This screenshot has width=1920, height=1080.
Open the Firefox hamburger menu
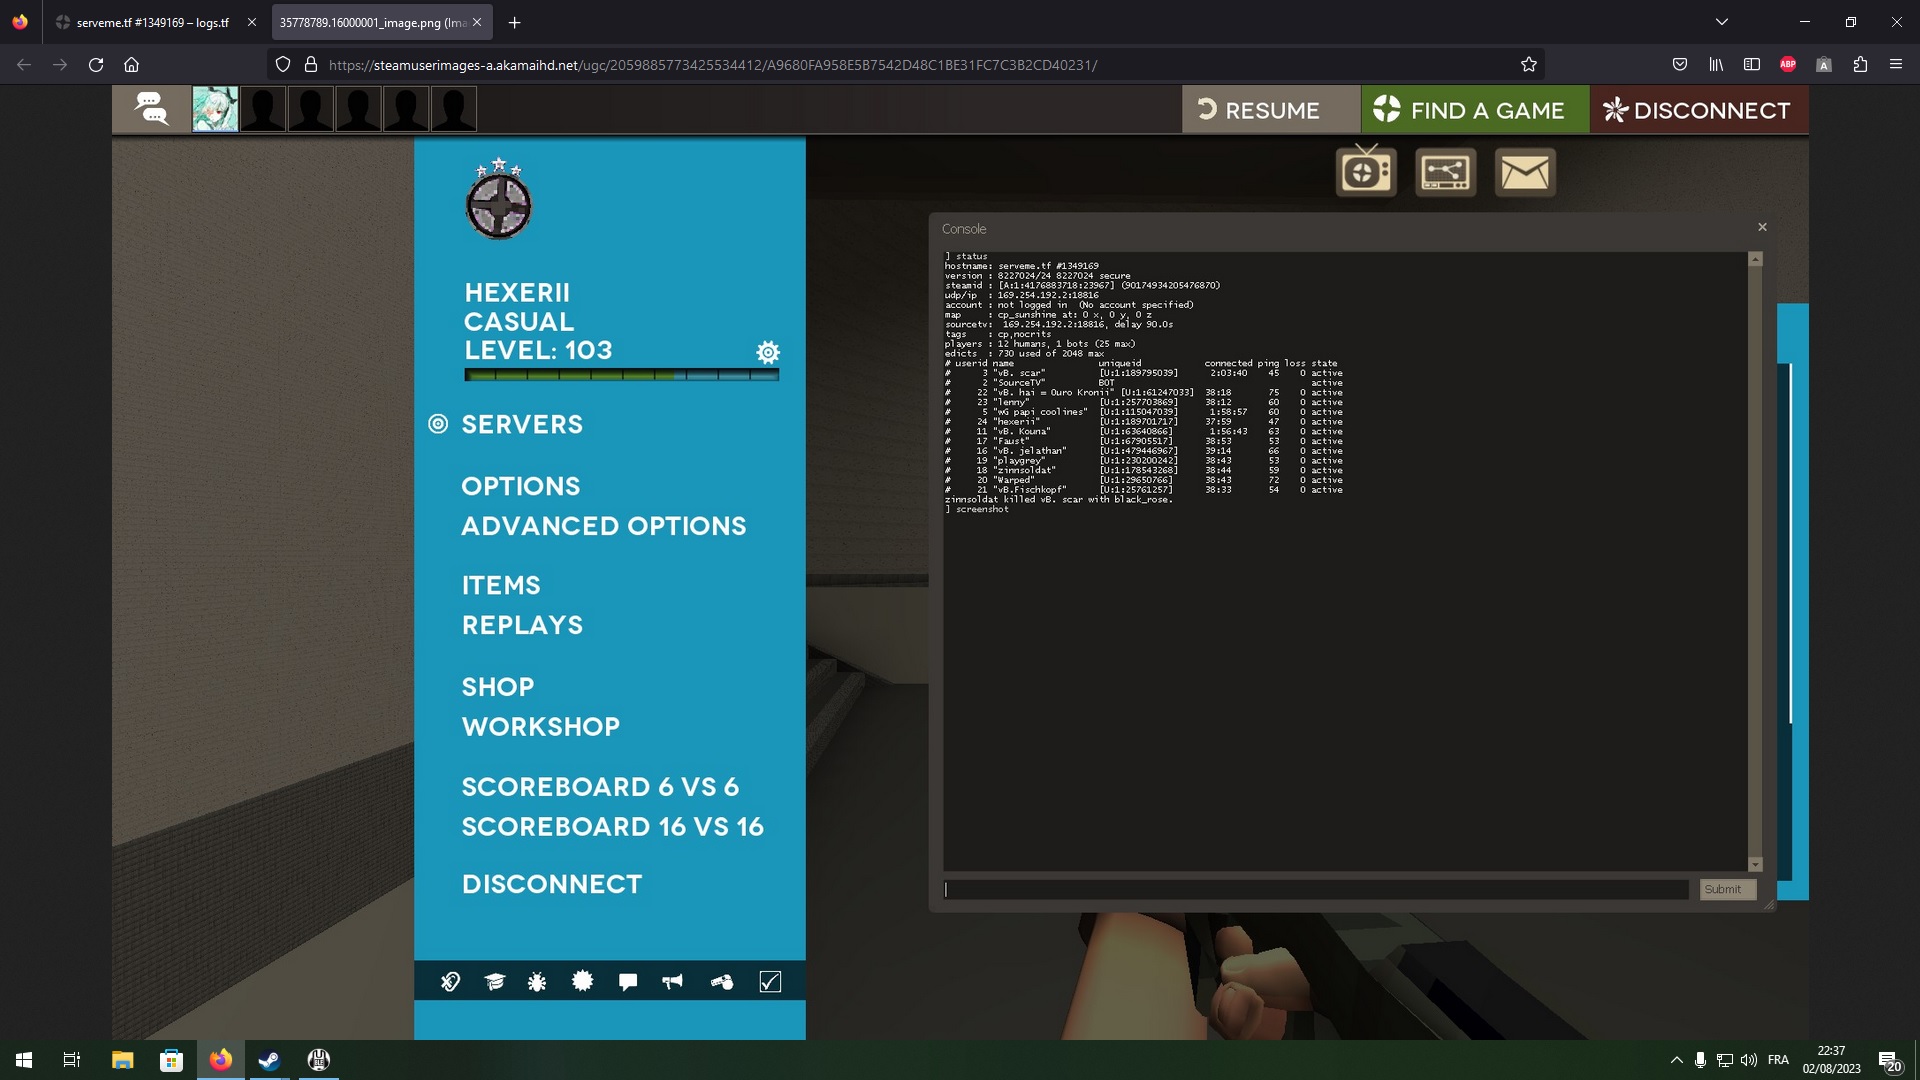click(x=1896, y=65)
